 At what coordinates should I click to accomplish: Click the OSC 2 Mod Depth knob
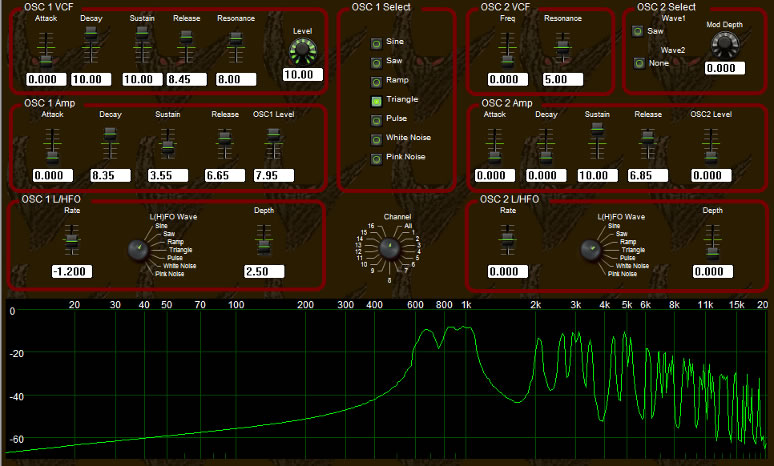click(724, 45)
